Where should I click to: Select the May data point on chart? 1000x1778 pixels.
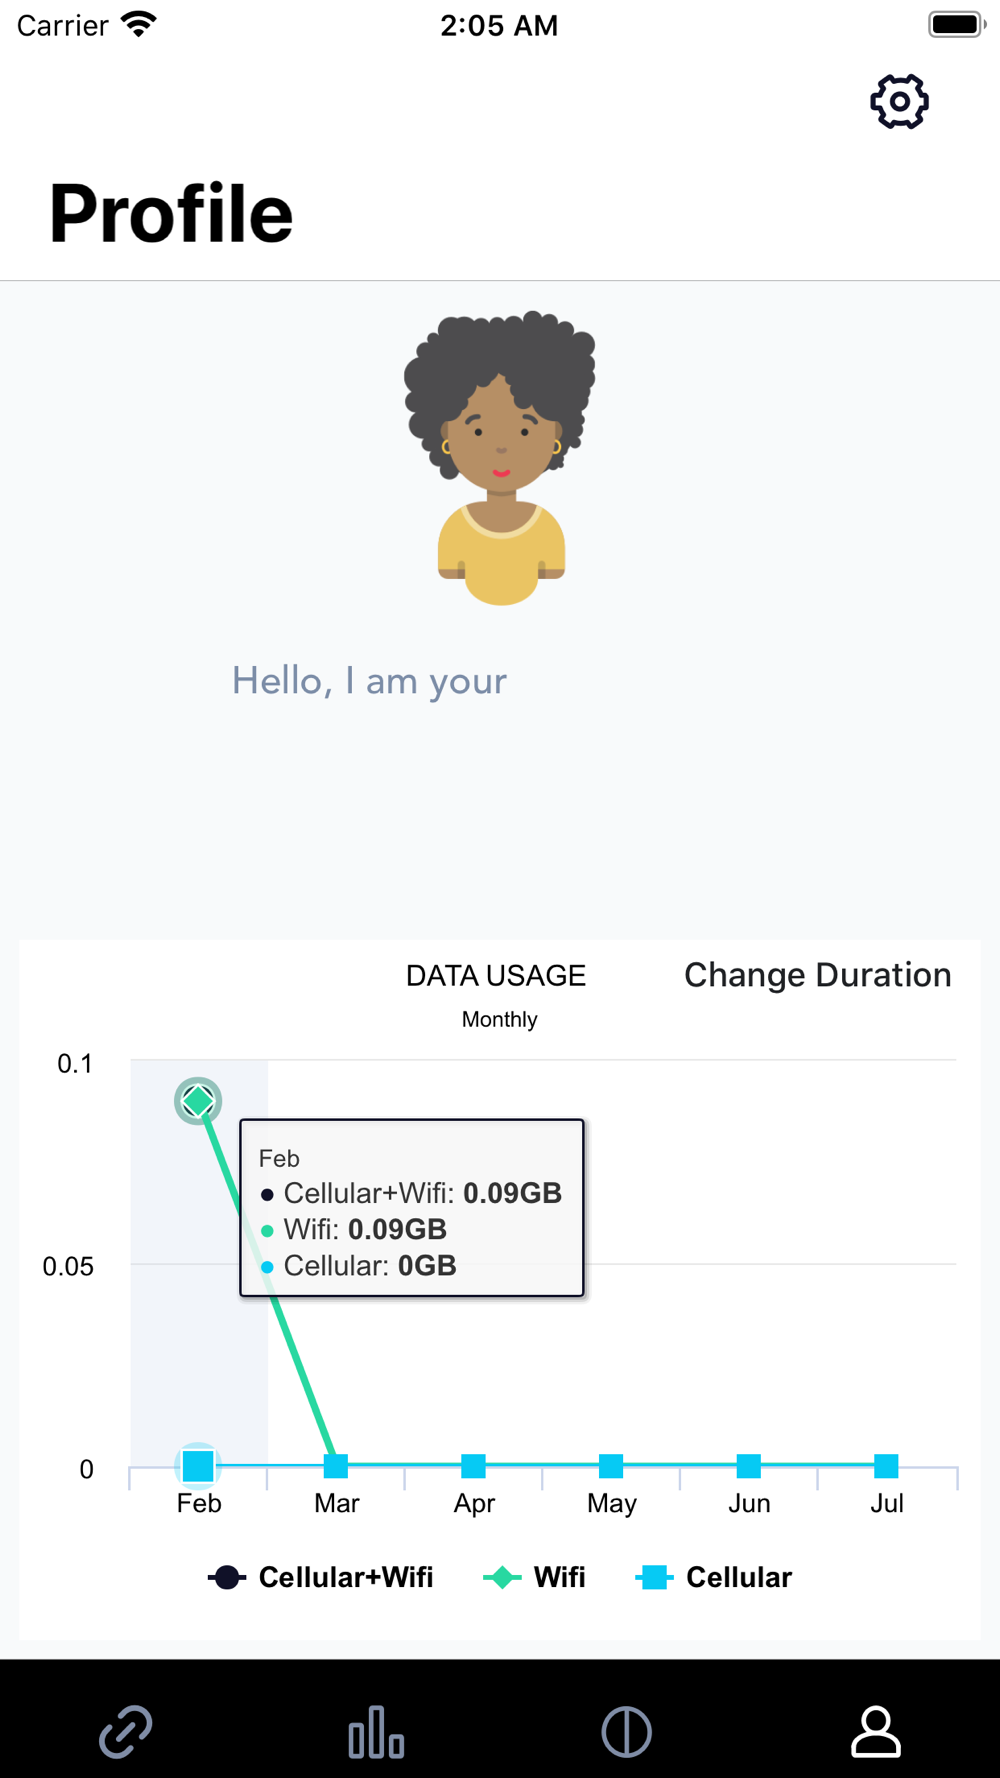click(611, 1466)
